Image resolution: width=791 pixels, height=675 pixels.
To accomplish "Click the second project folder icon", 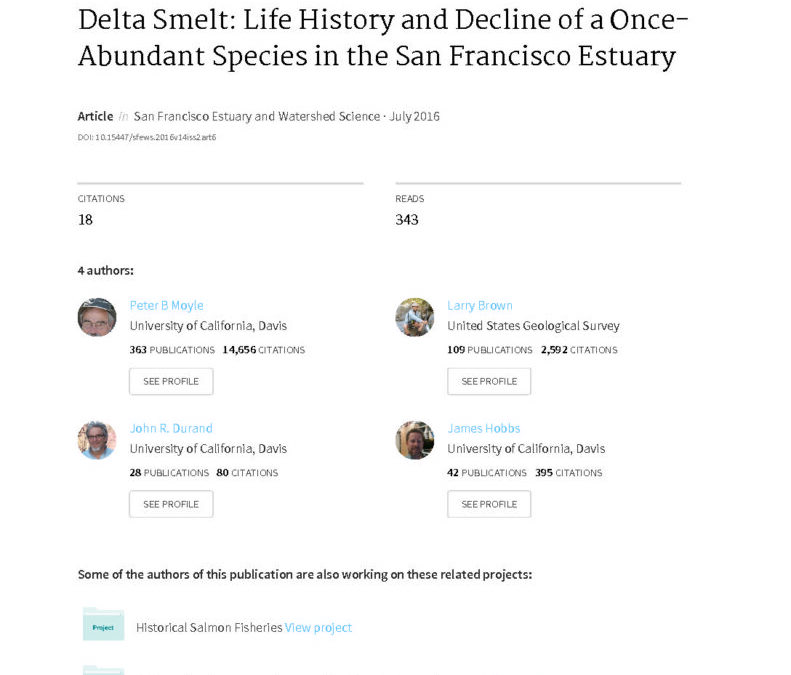I will point(103,670).
